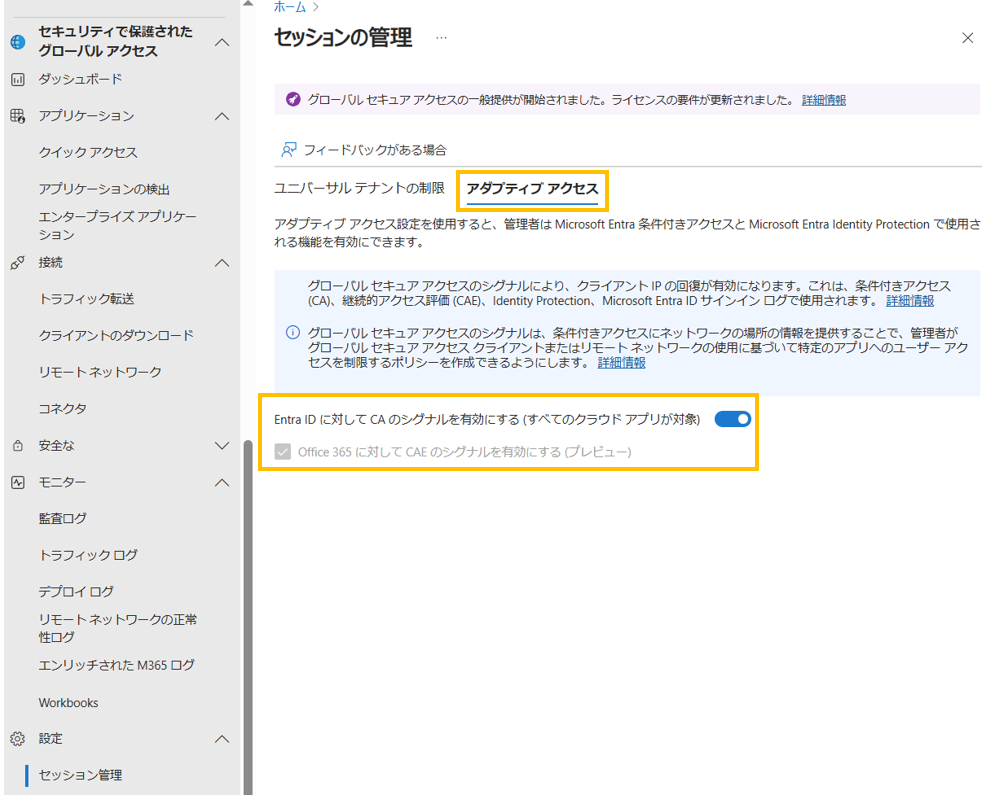Screen dimensions: 985x799
Task: Open トラフィック ログ
Action: 88,555
